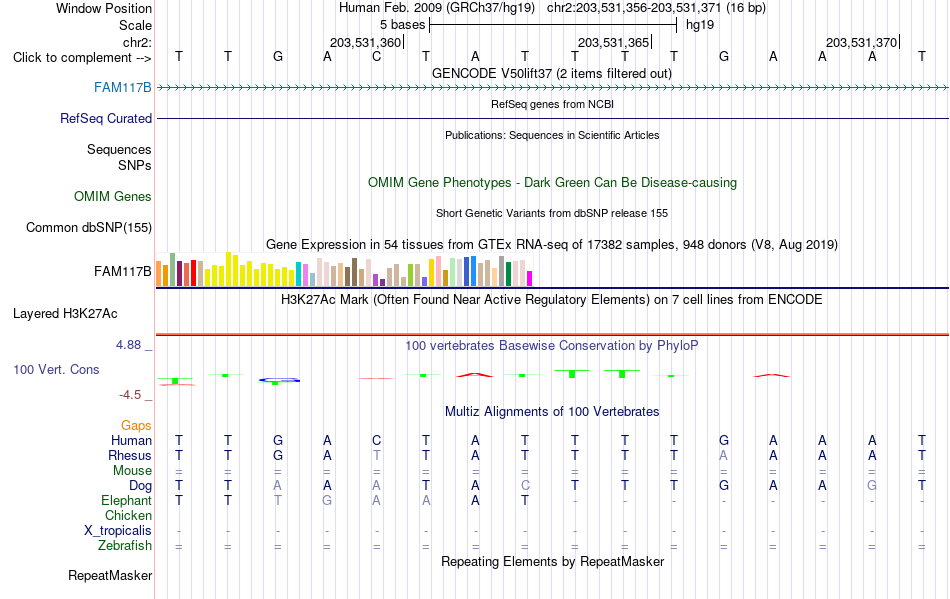This screenshot has width=950, height=599.
Task: Open the RefSeq Curated track label
Action: [x=105, y=118]
